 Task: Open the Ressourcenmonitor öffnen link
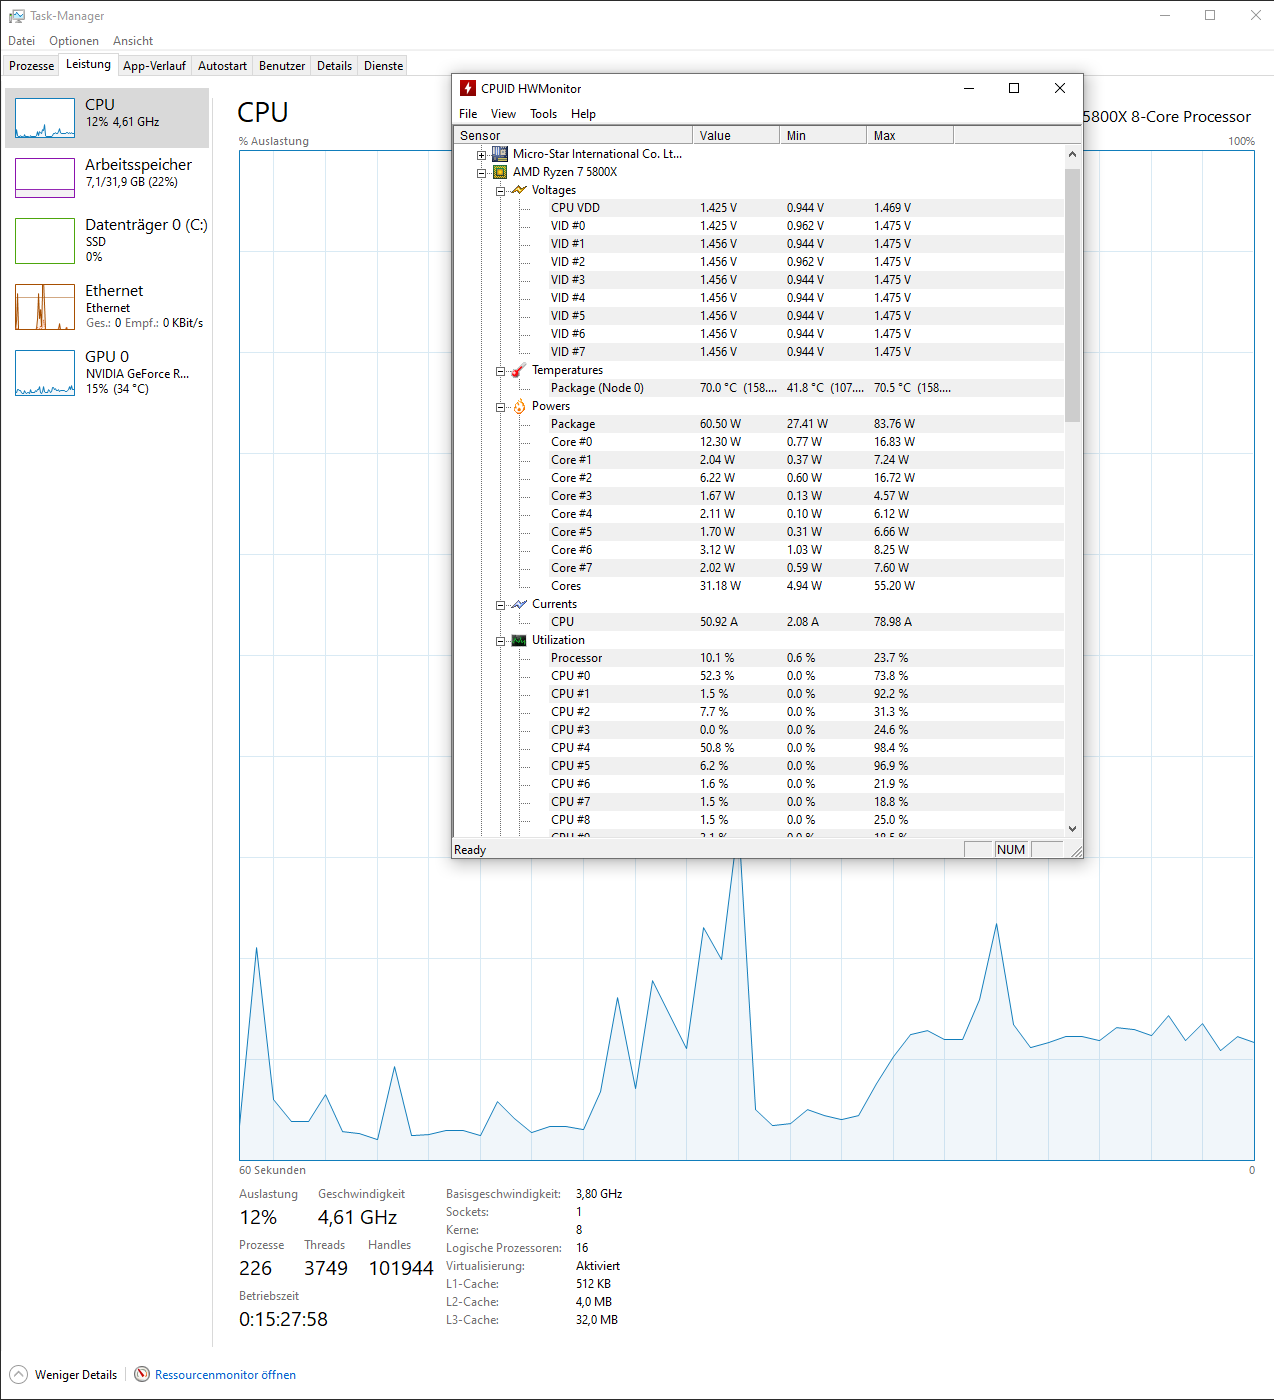(x=225, y=1375)
